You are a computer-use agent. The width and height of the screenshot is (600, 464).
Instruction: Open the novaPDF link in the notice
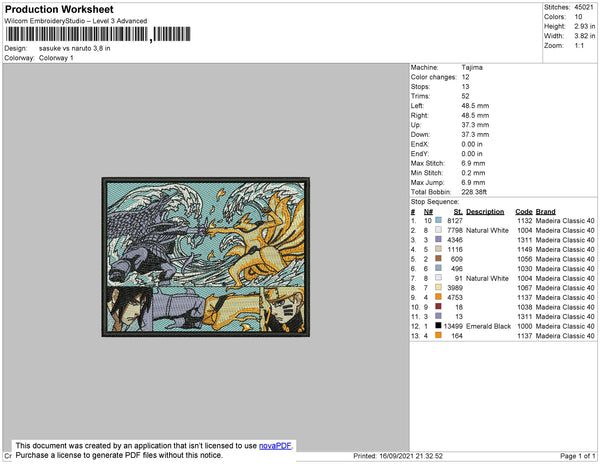[275, 446]
